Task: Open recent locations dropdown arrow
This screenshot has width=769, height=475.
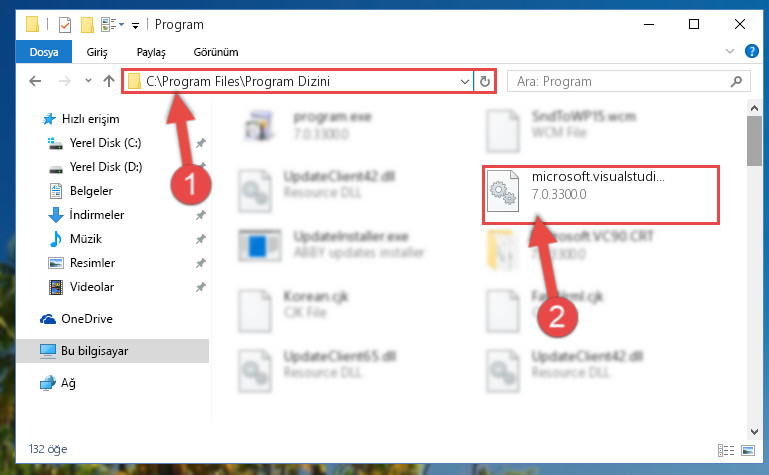Action: point(88,80)
